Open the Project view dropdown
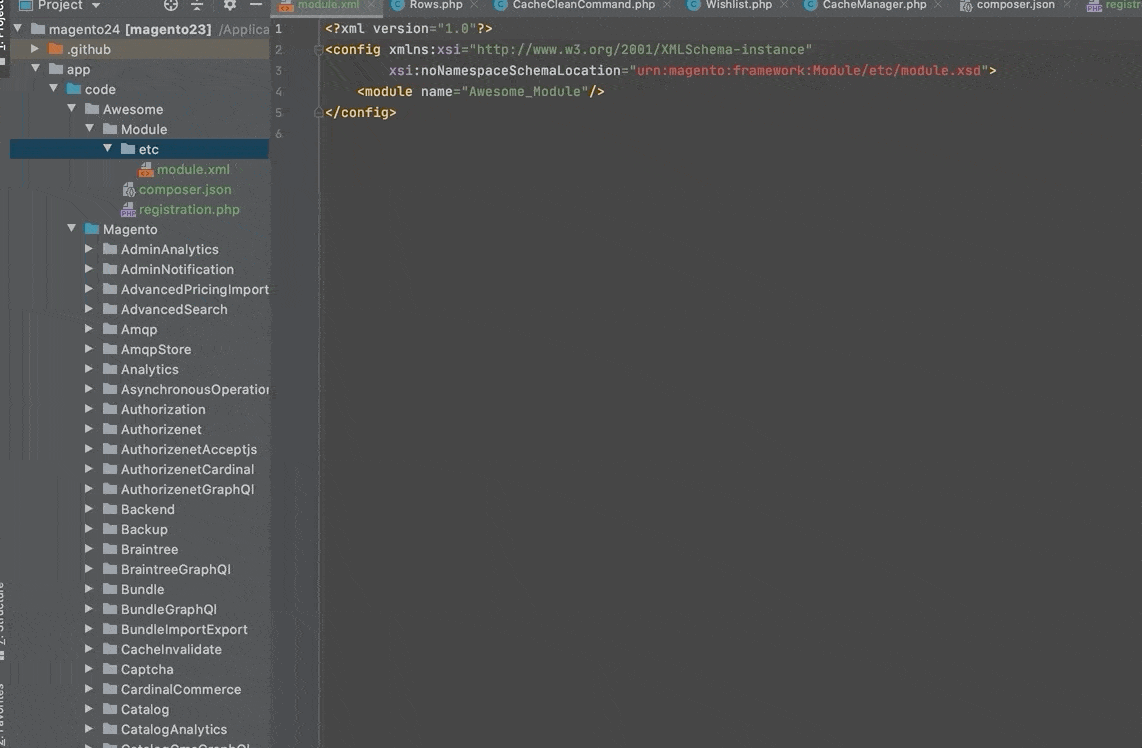Screen dimensions: 1142x748 [x=95, y=5]
